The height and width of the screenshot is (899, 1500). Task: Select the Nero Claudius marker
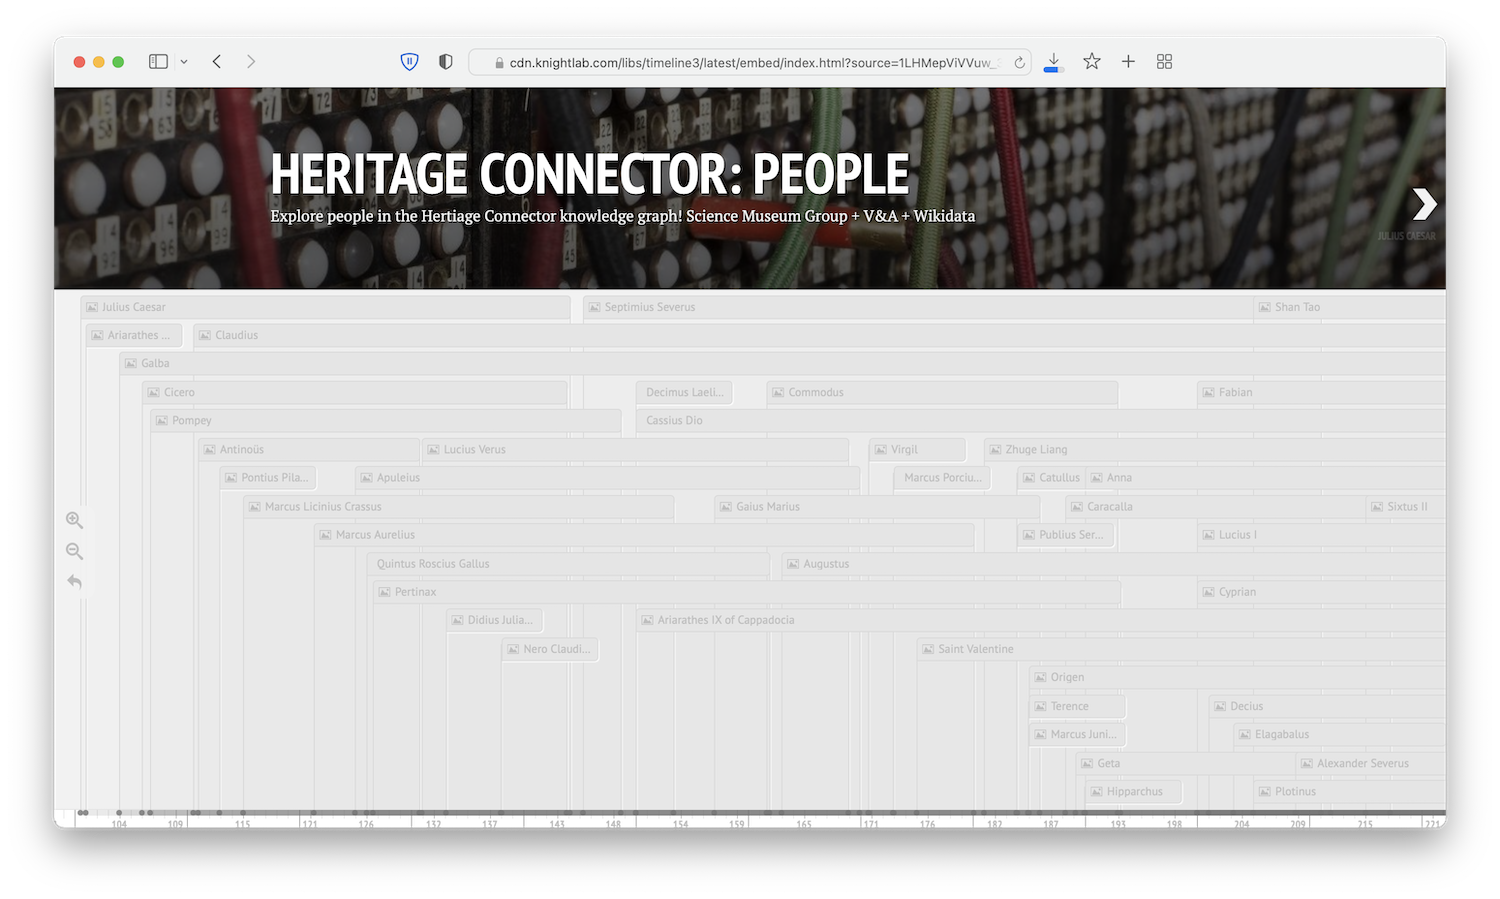[x=550, y=649]
